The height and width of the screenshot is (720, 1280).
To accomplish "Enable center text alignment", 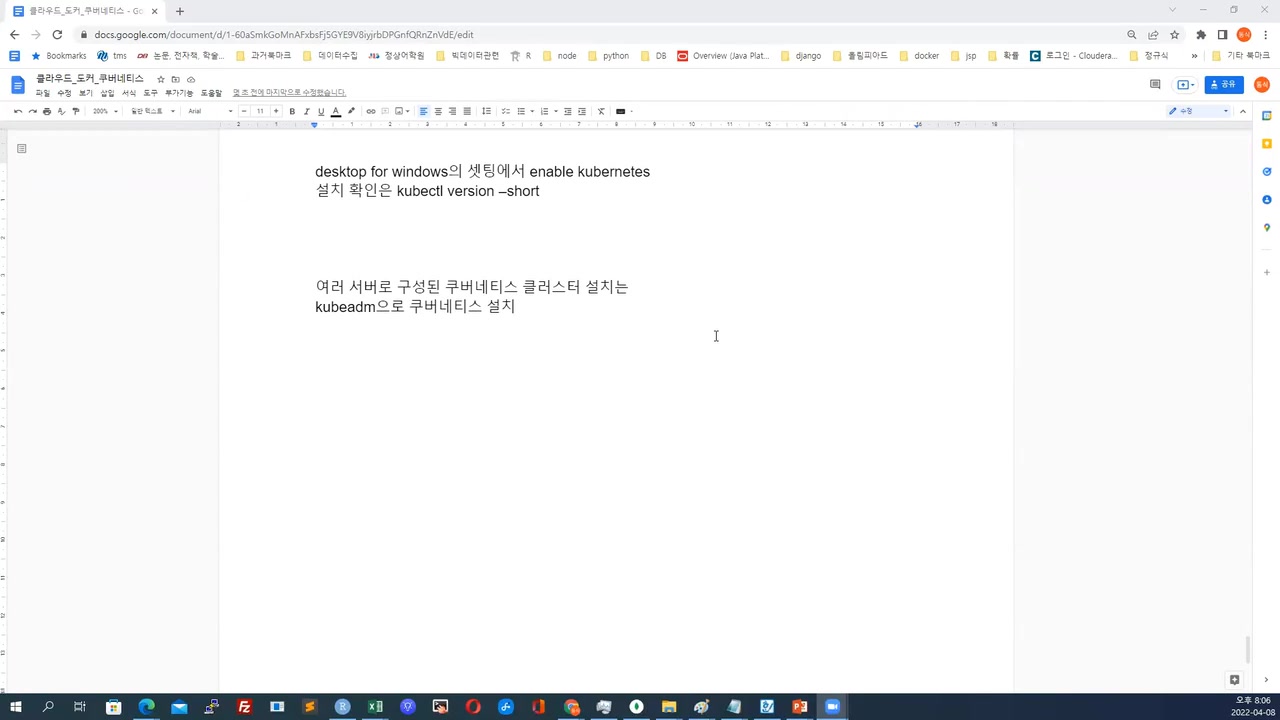I will tap(438, 111).
